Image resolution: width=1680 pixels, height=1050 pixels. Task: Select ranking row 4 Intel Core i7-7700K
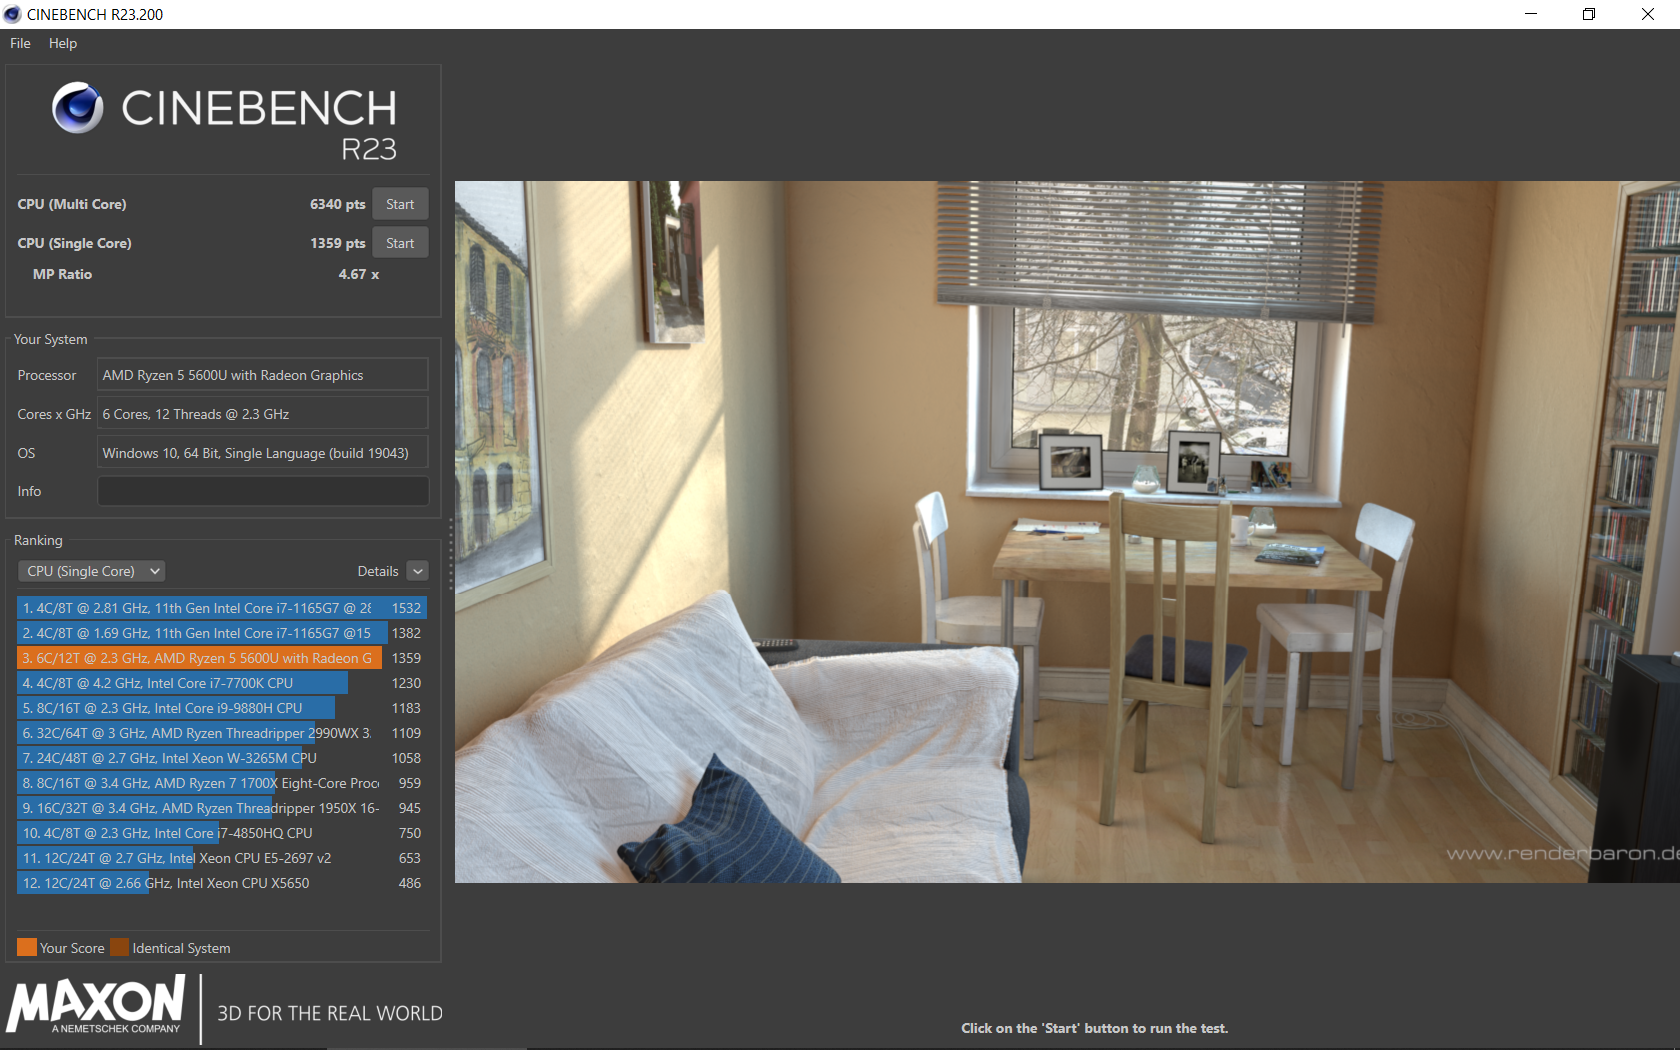pyautogui.click(x=222, y=683)
